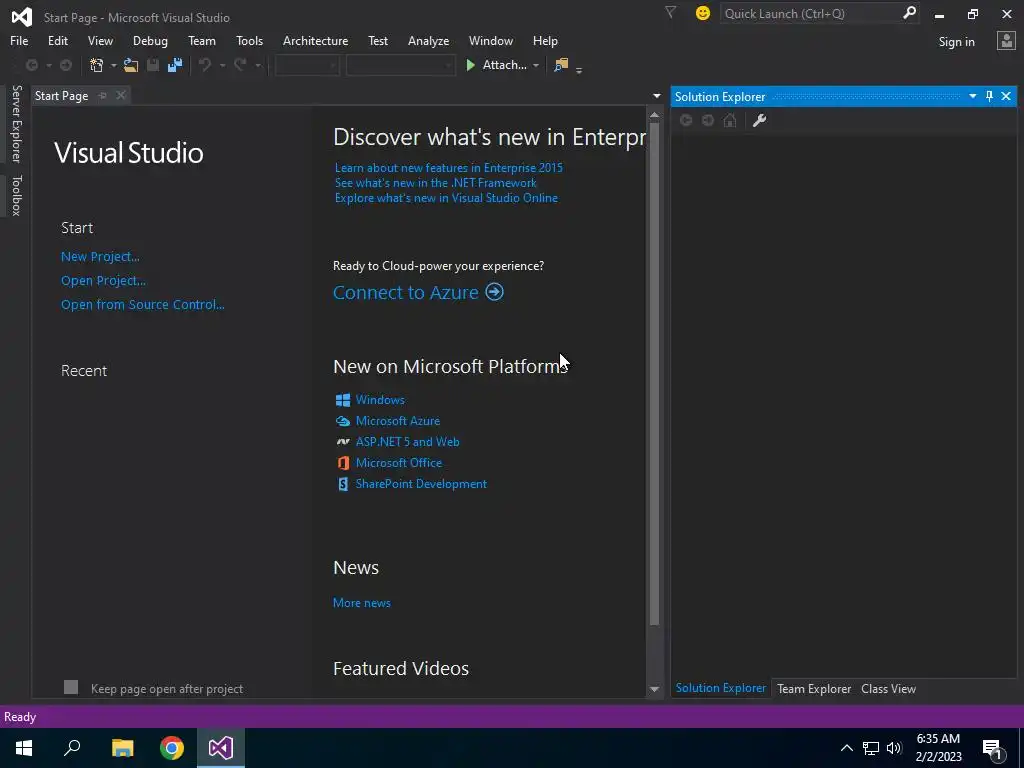Click the New Project... link

100,257
